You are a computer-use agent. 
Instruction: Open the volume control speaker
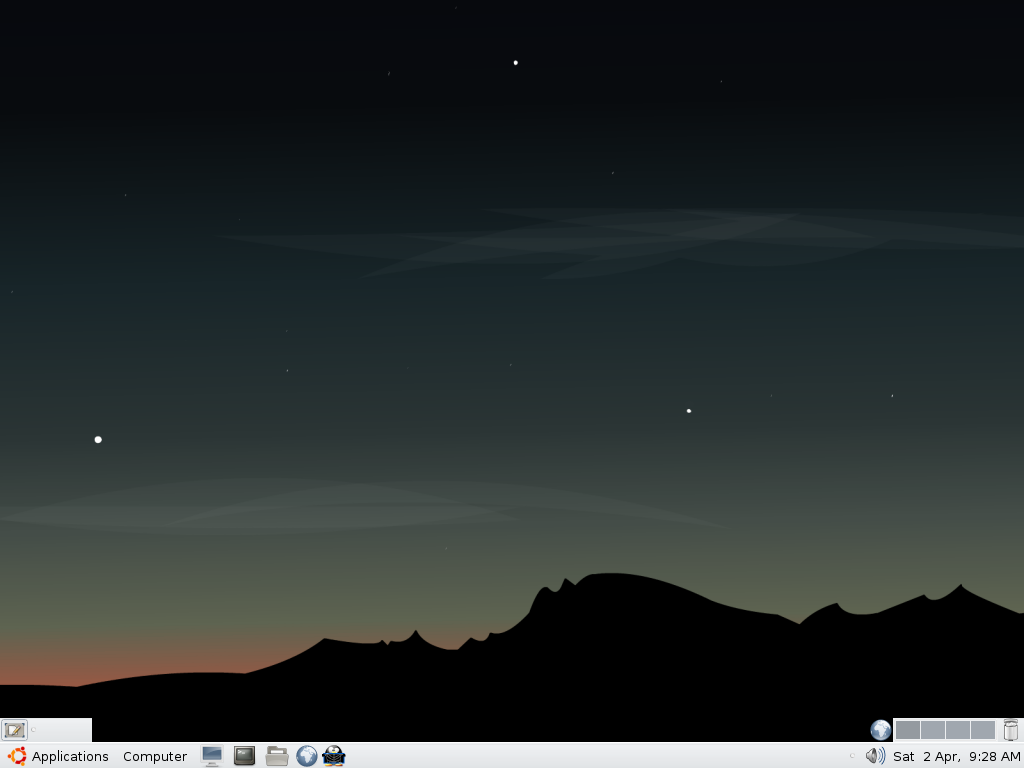(x=875, y=756)
